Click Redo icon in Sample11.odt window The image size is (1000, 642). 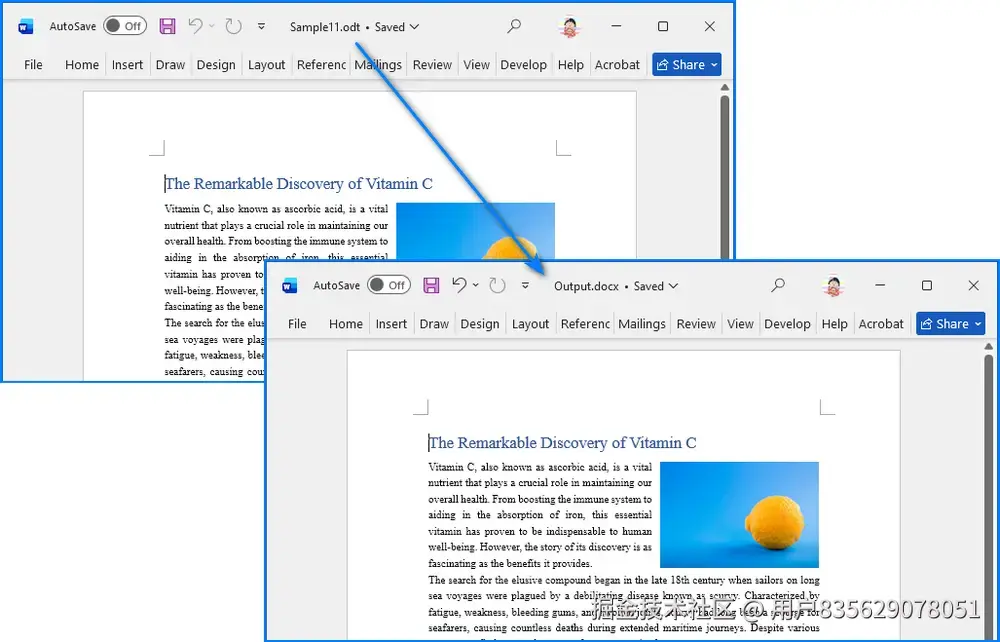click(x=233, y=26)
